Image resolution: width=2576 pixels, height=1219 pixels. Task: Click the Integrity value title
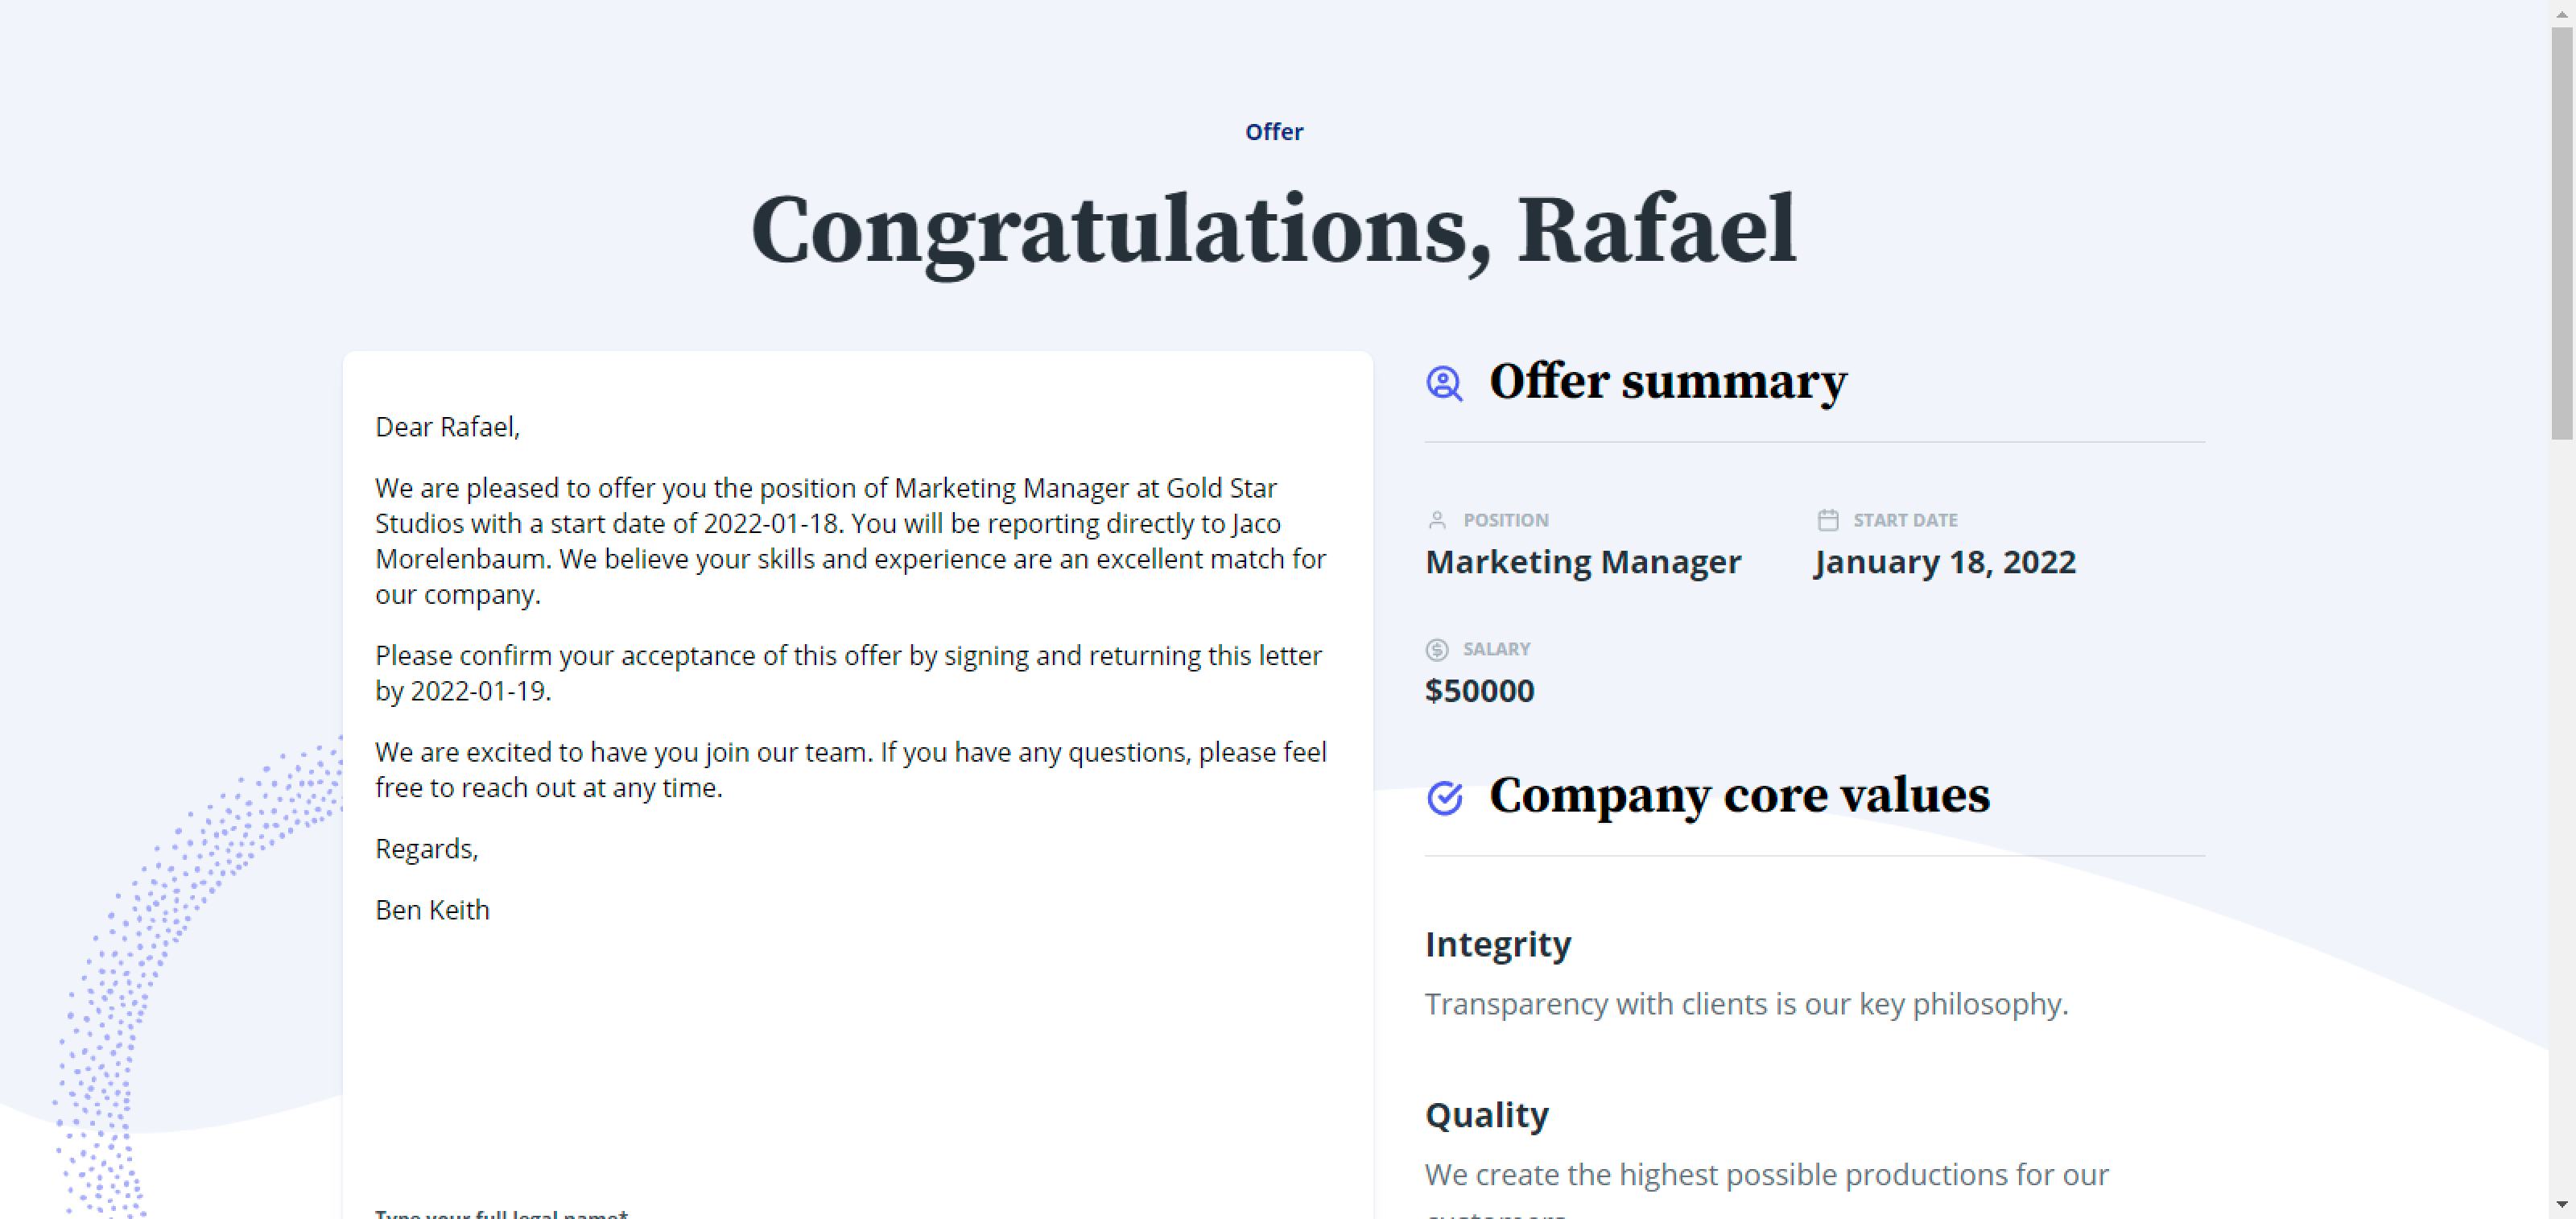coord(1497,945)
